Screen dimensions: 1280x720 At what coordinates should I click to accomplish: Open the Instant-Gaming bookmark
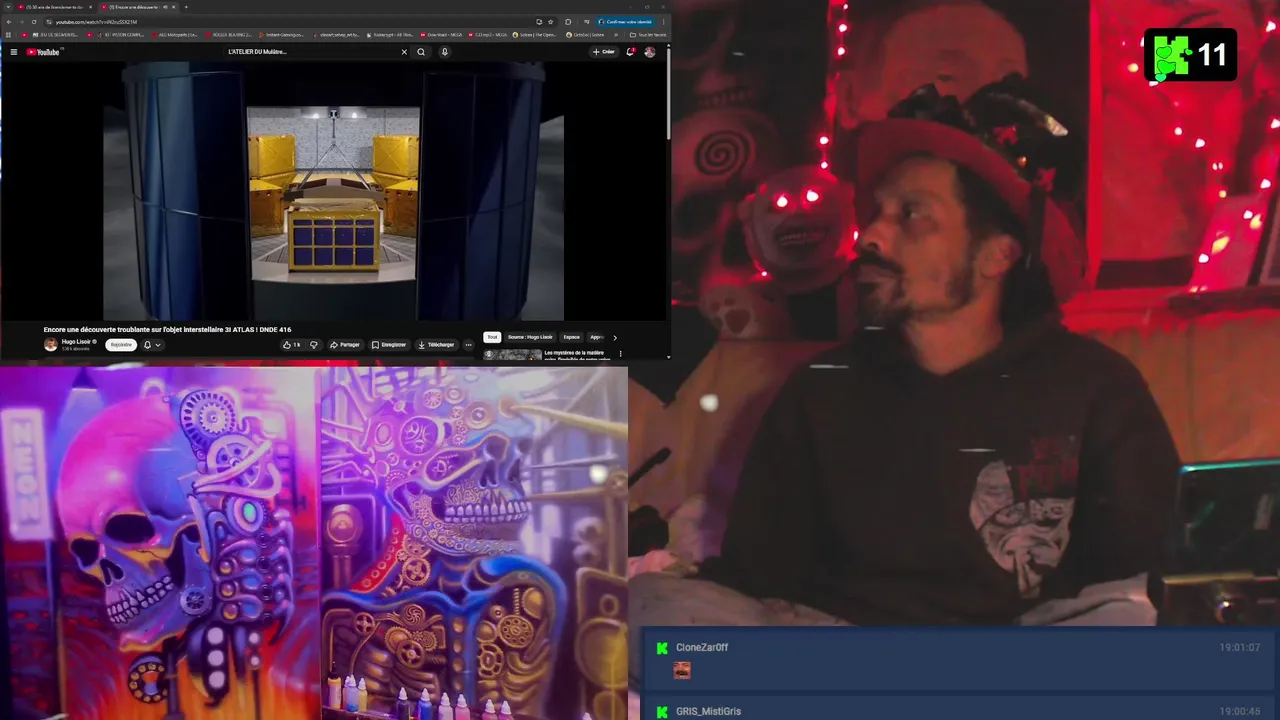(x=281, y=35)
